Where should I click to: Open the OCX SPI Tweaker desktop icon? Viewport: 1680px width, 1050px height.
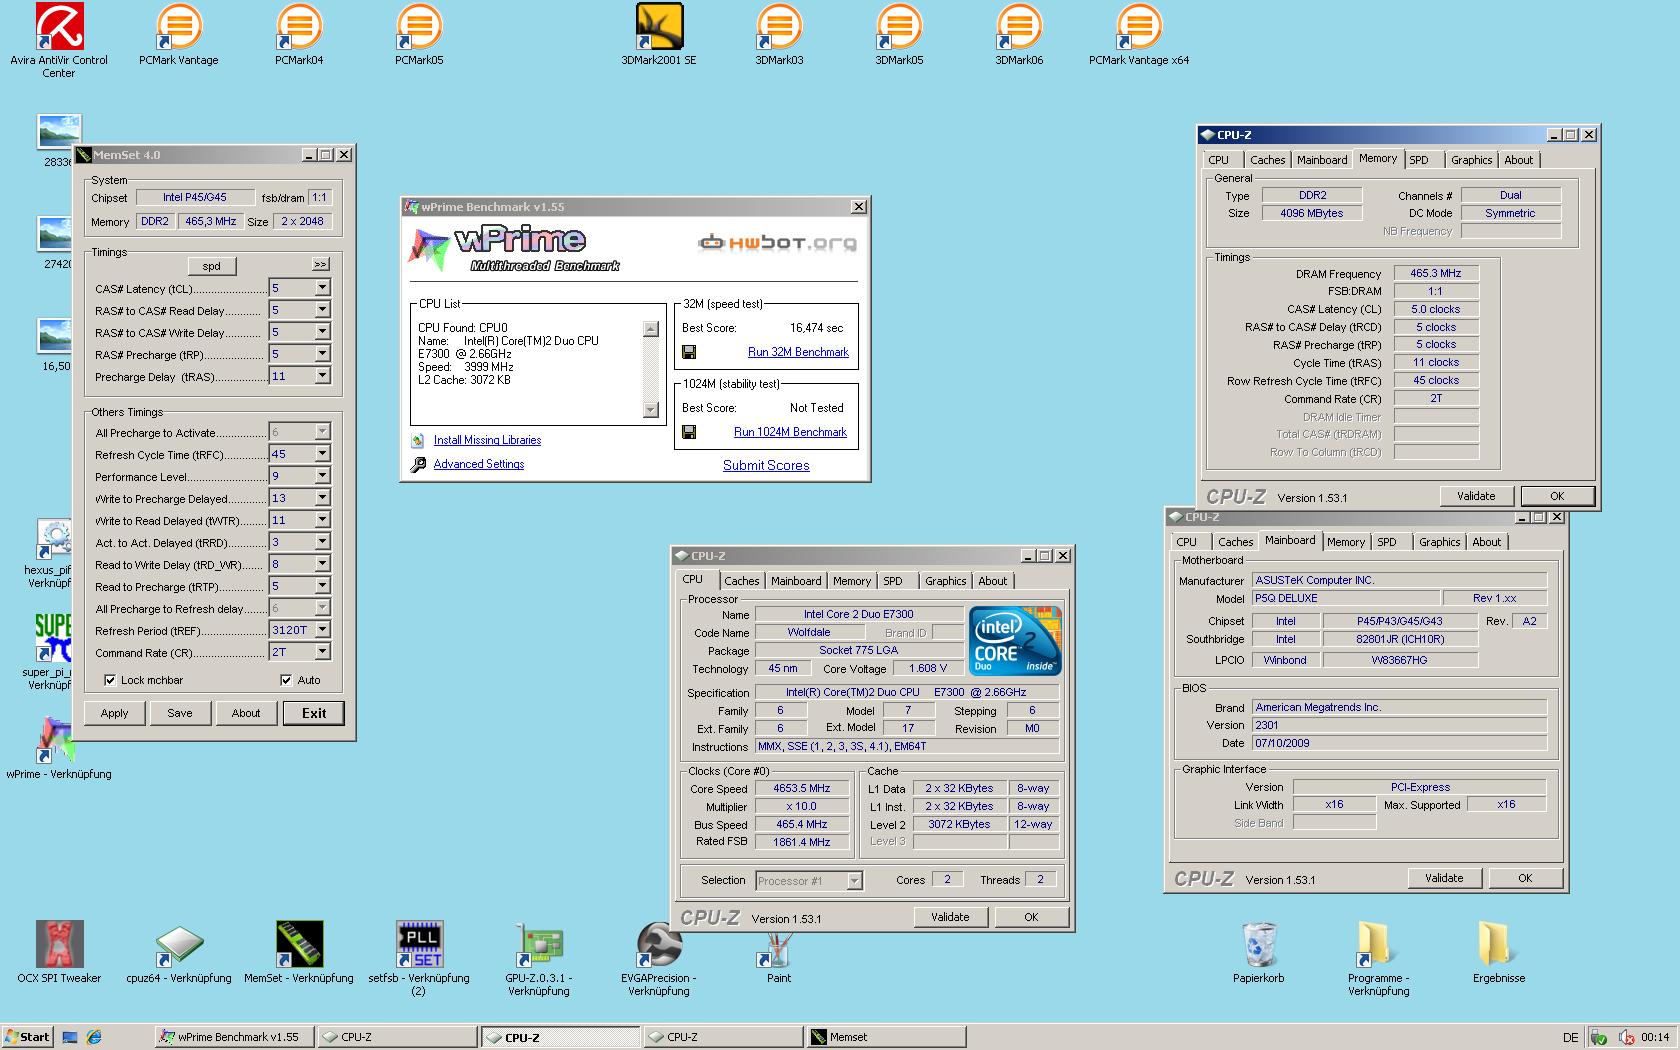click(59, 944)
